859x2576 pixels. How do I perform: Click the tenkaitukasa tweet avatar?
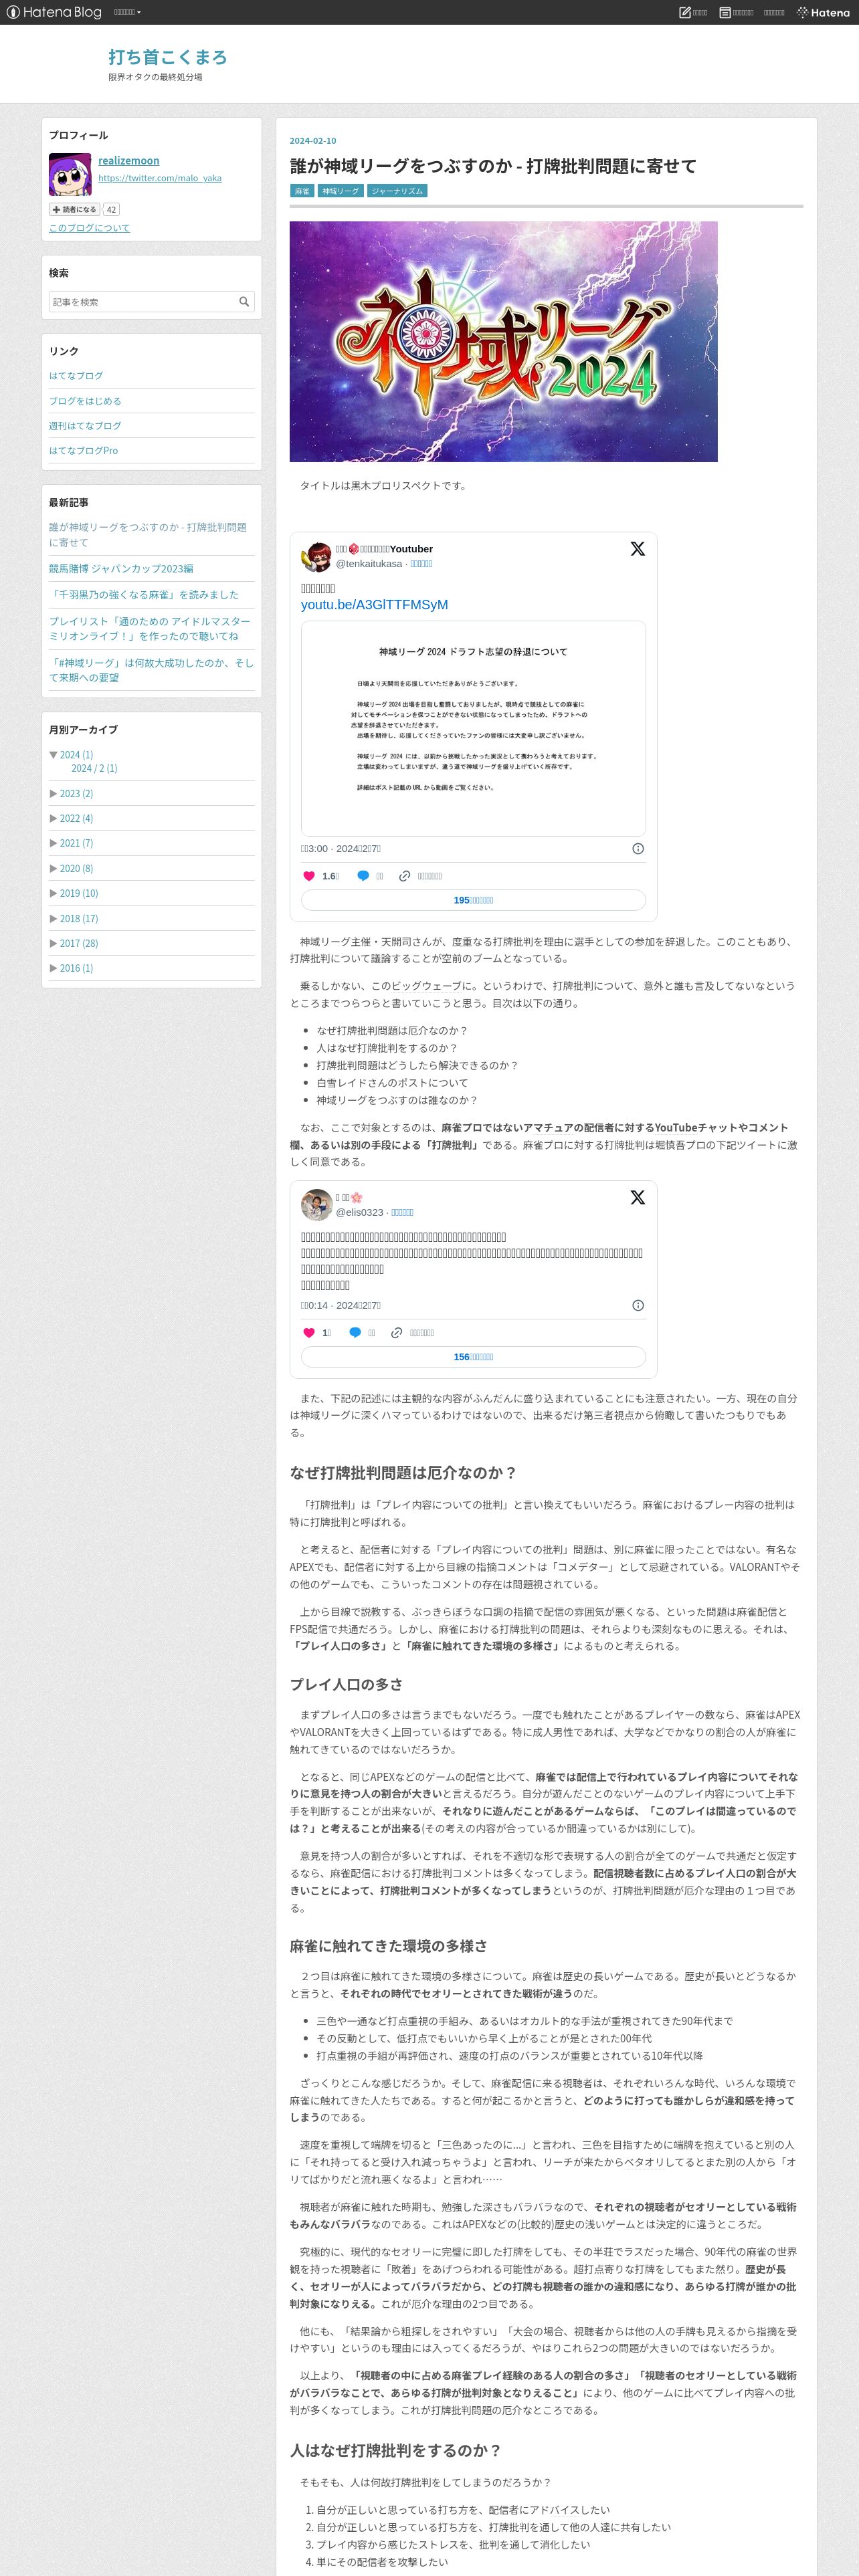pos(317,556)
